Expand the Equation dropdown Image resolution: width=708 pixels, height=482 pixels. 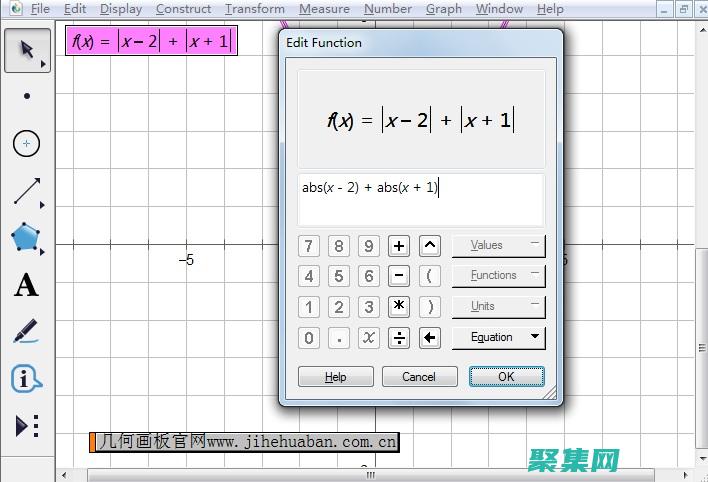498,338
